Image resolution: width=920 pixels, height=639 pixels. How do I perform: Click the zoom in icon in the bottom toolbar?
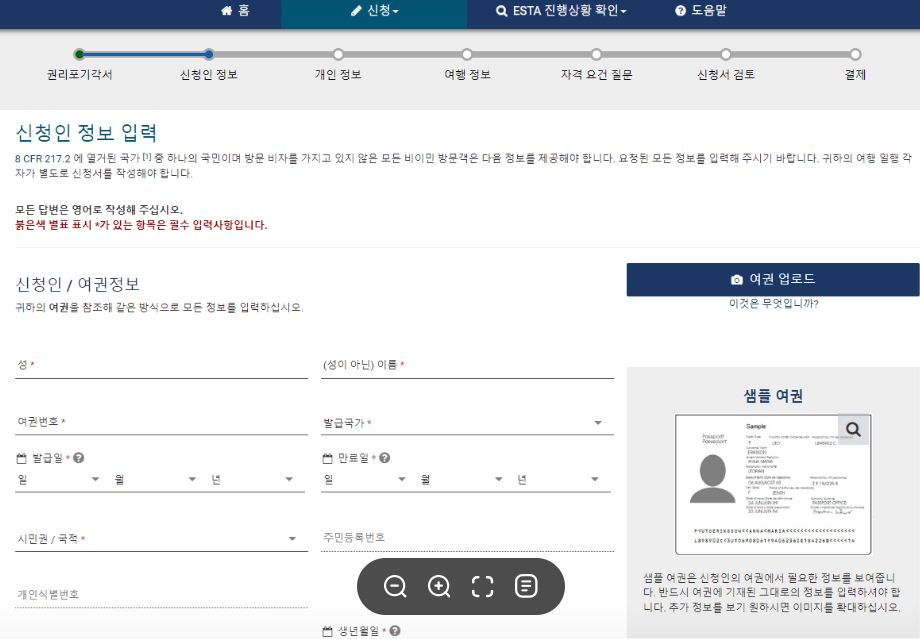438,587
